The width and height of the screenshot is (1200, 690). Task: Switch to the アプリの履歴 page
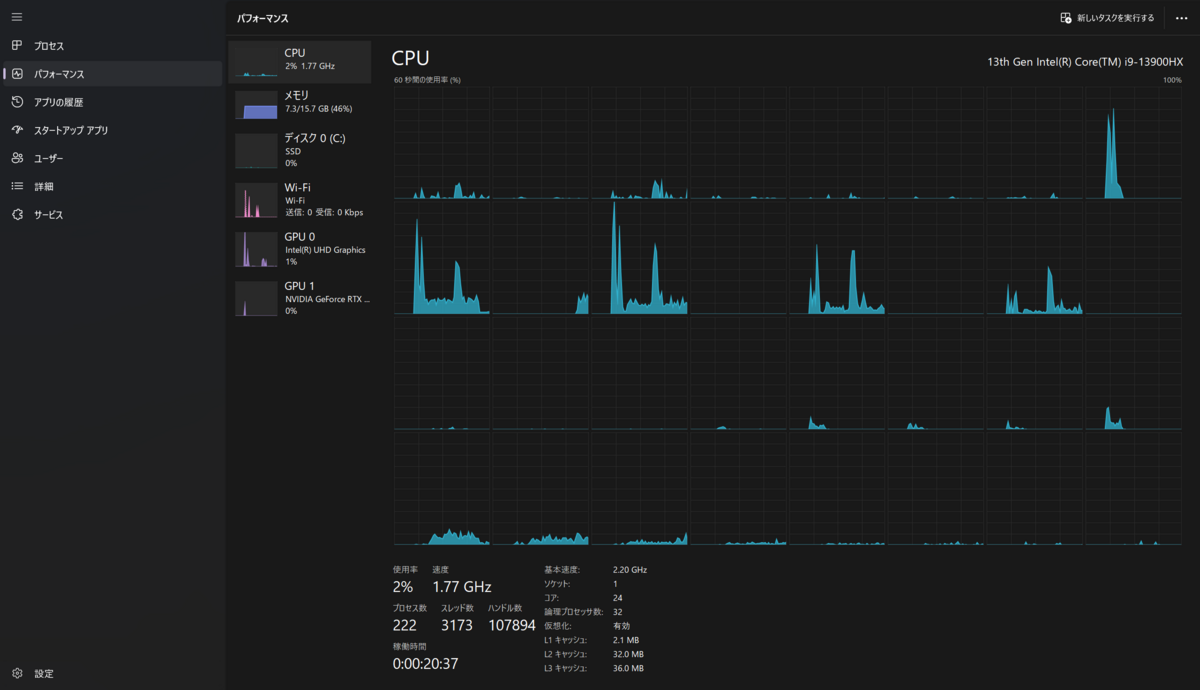point(58,102)
